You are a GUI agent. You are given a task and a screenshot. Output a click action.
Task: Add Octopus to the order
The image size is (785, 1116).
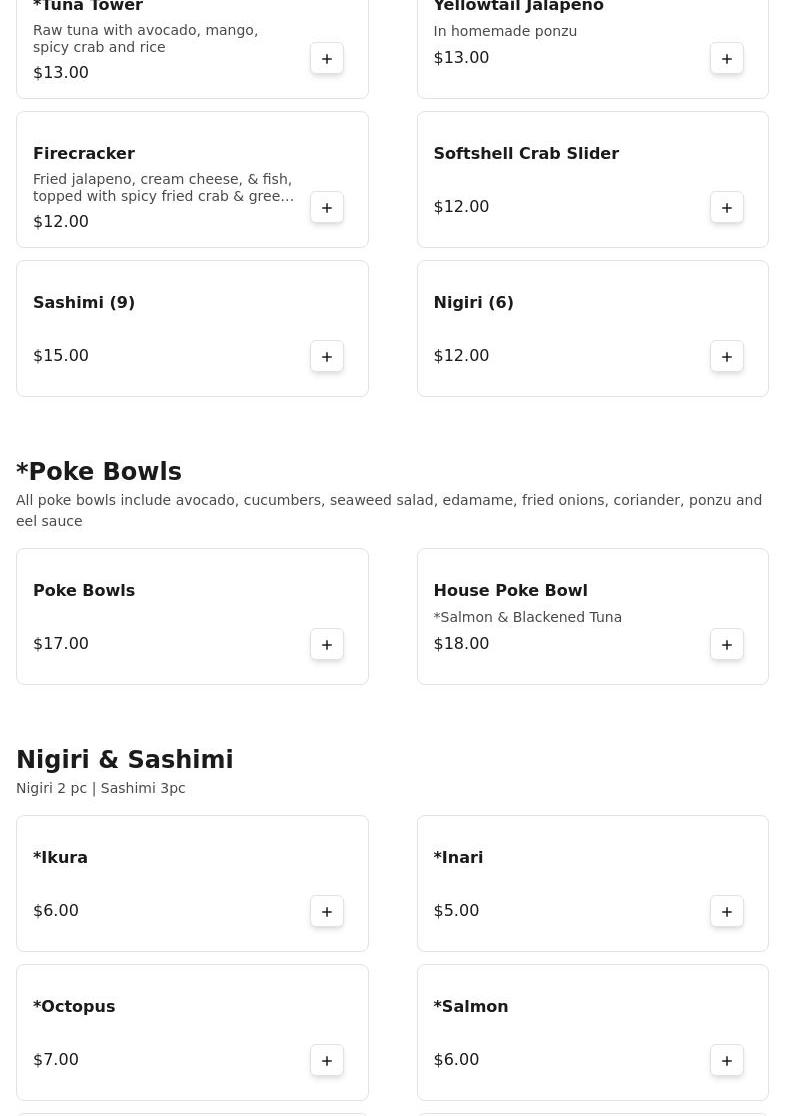click(327, 1061)
